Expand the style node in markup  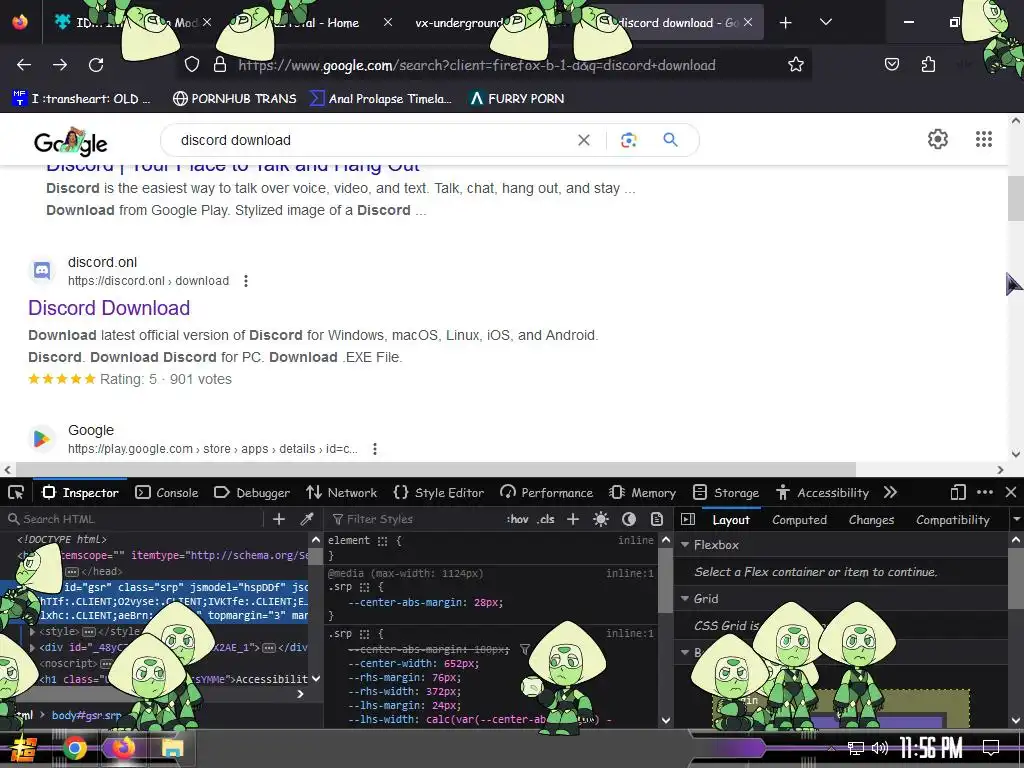pyautogui.click(x=32, y=632)
